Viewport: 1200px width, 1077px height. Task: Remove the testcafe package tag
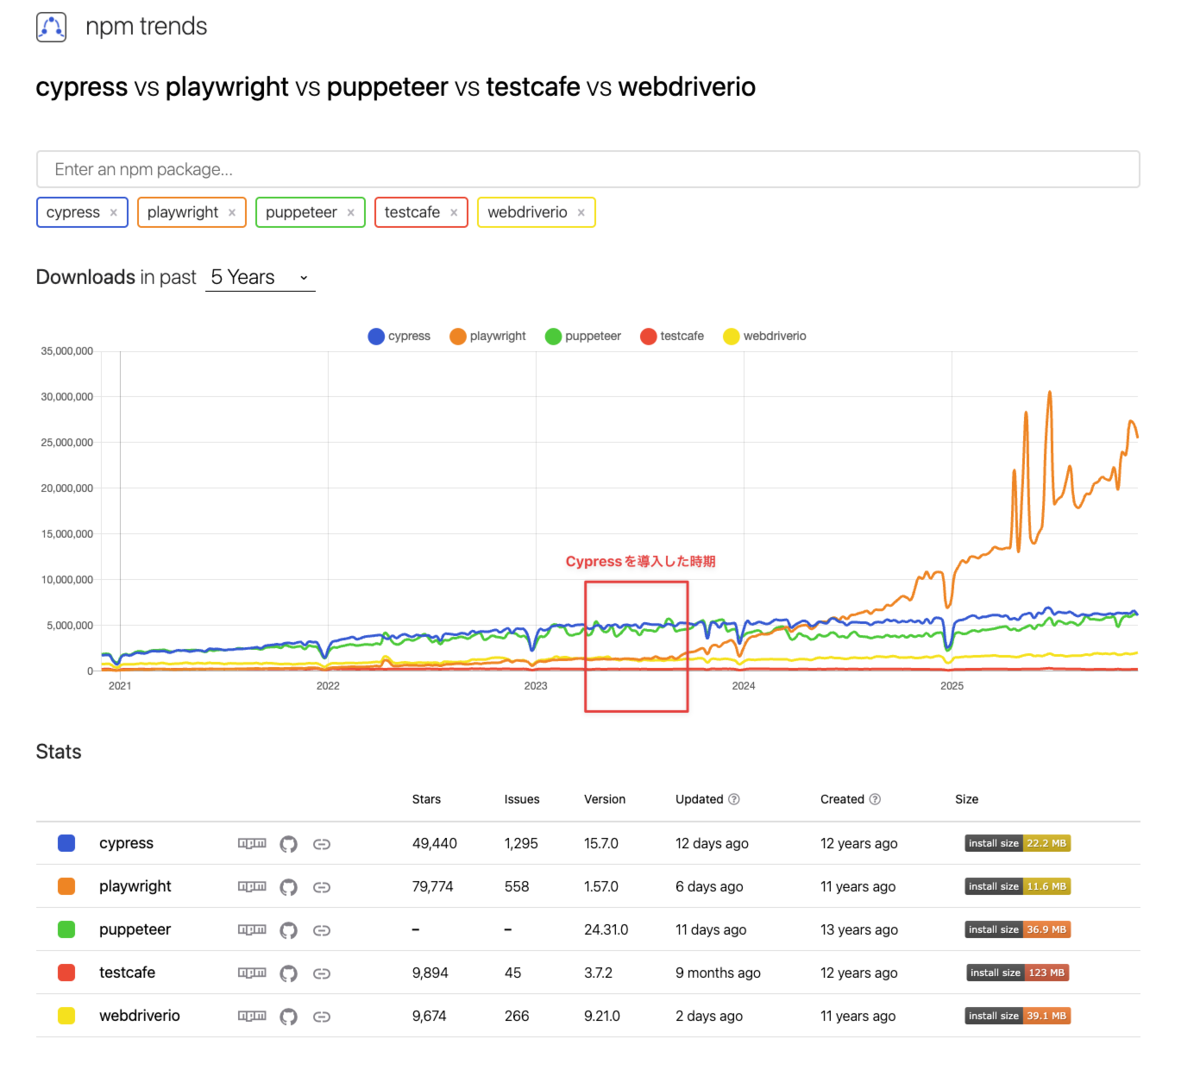click(454, 213)
